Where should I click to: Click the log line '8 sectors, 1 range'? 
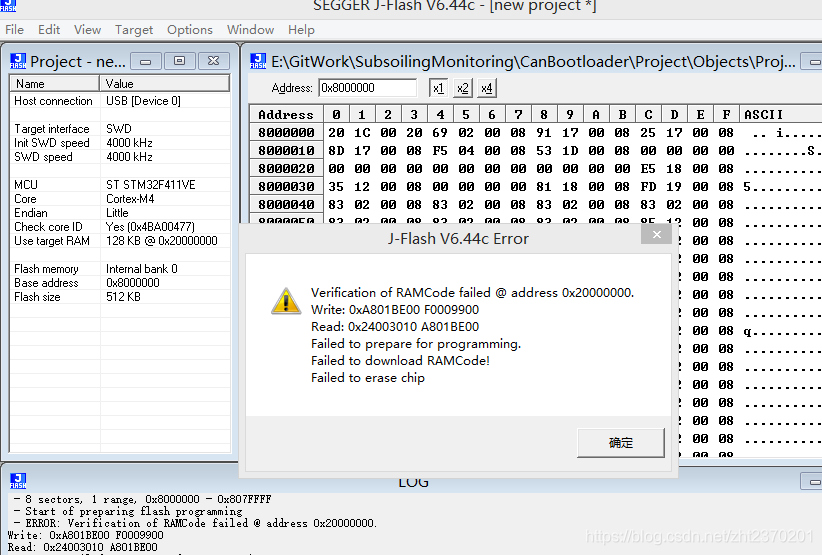[x=143, y=499]
